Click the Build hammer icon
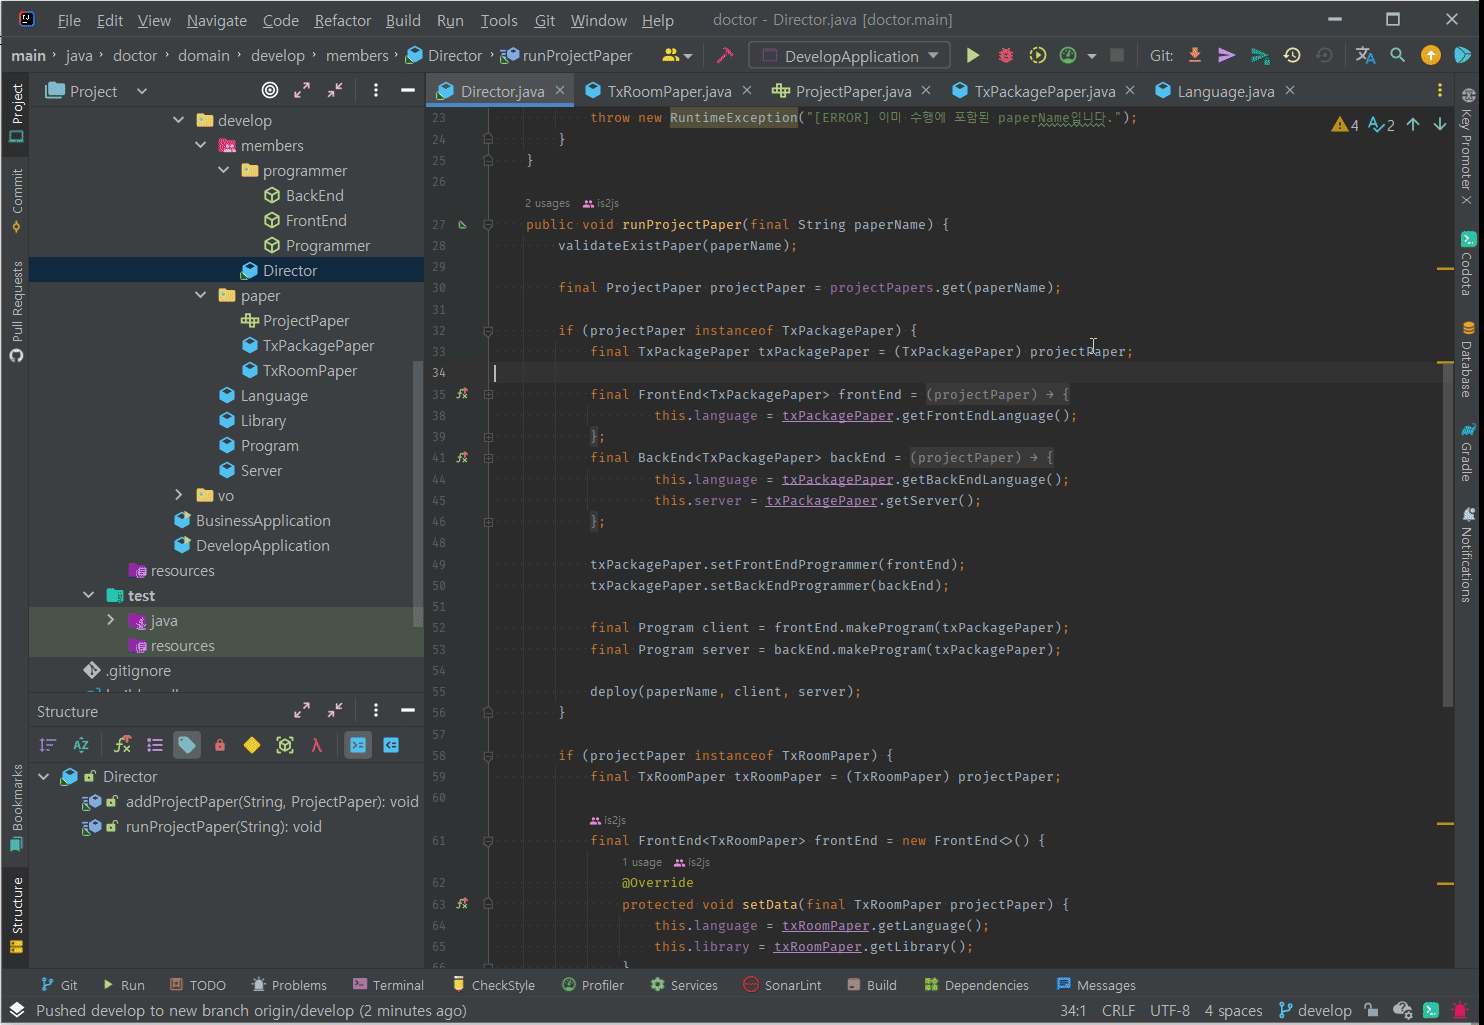 [725, 56]
